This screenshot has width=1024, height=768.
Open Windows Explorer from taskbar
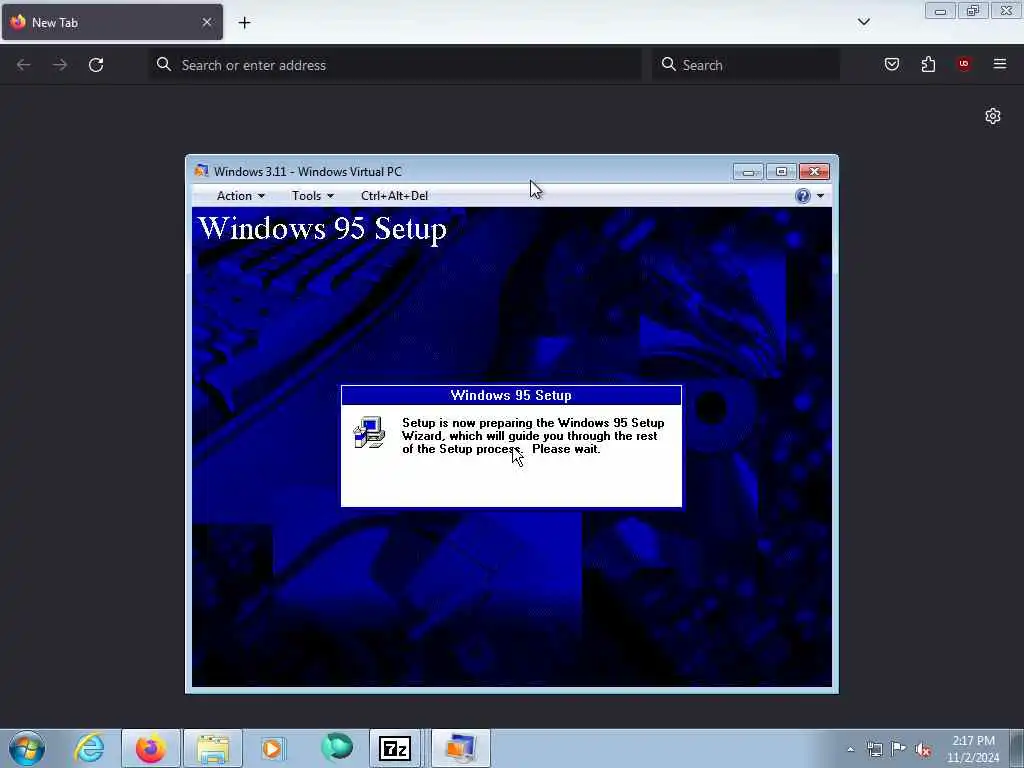pyautogui.click(x=213, y=748)
